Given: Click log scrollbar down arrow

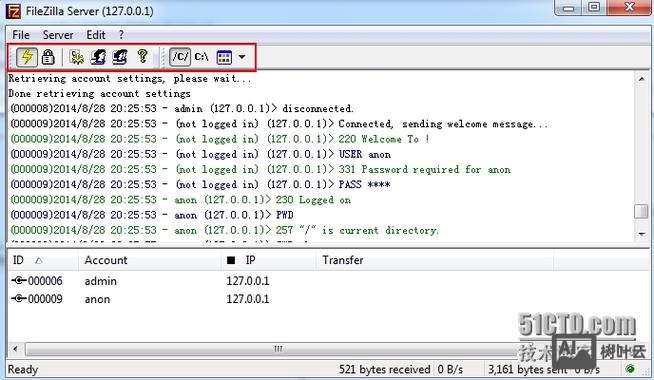Looking at the screenshot, I should (641, 234).
